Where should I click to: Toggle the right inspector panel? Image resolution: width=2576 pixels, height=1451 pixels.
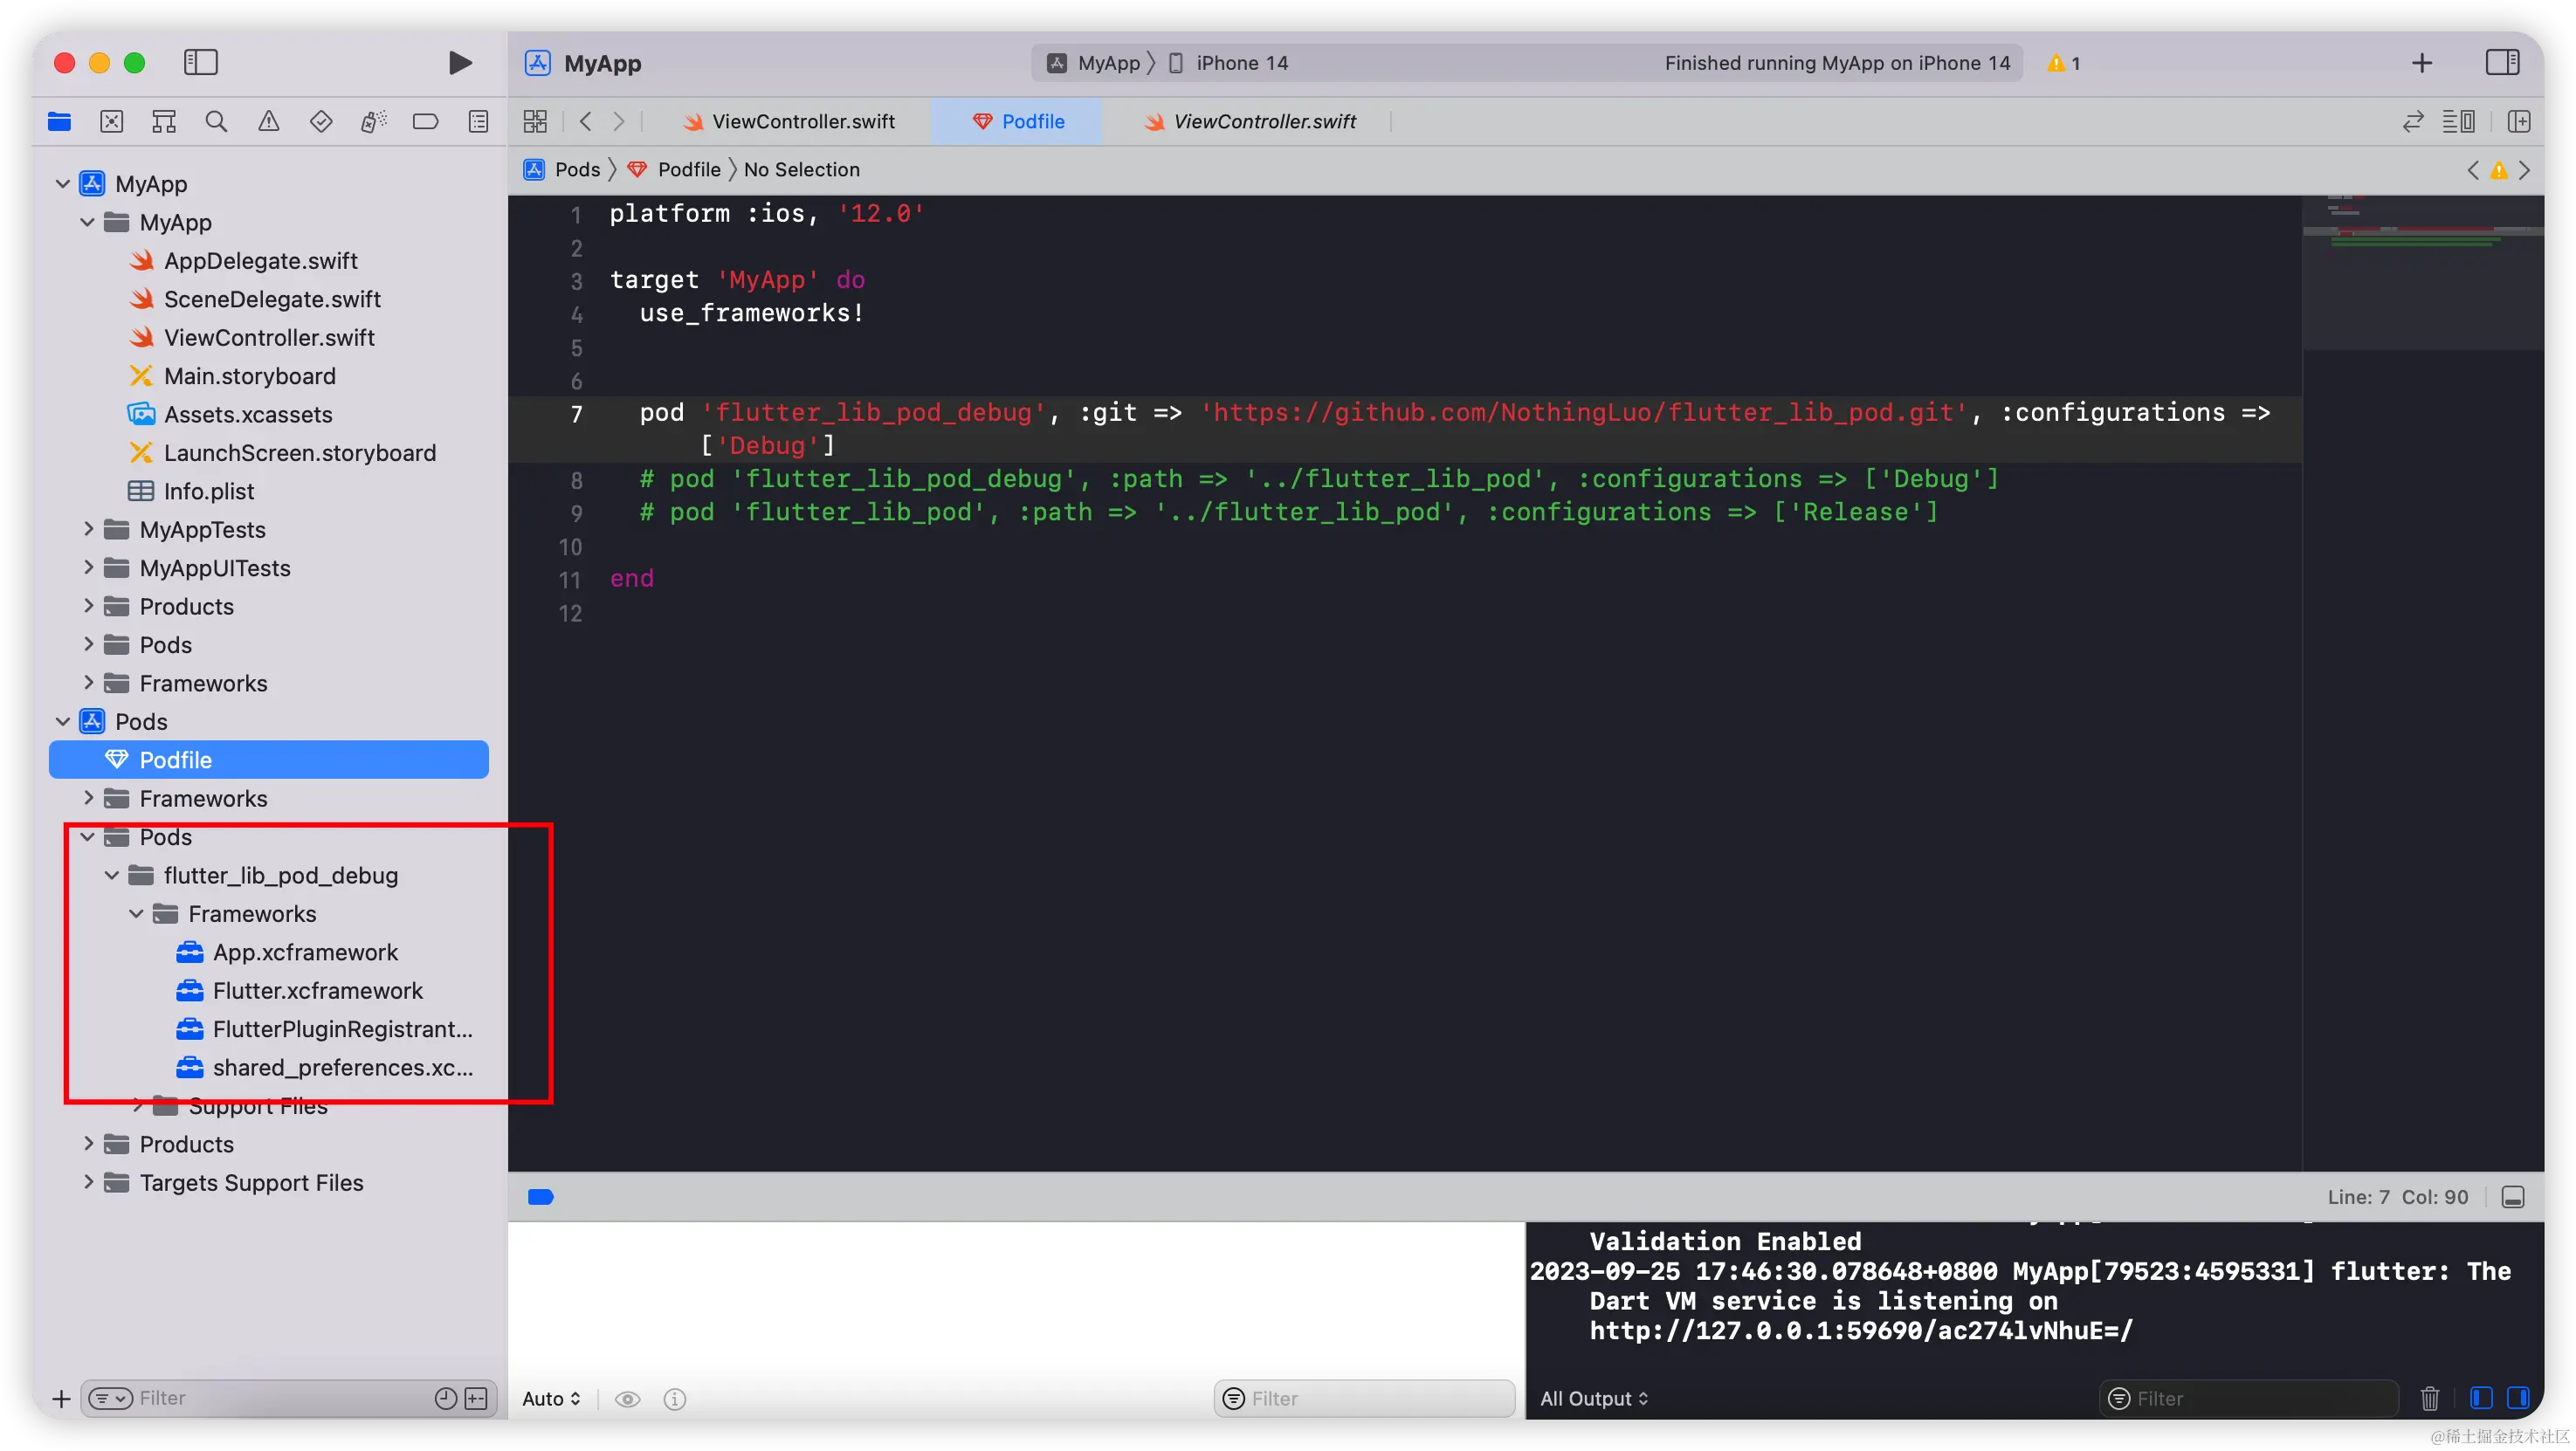point(2502,63)
